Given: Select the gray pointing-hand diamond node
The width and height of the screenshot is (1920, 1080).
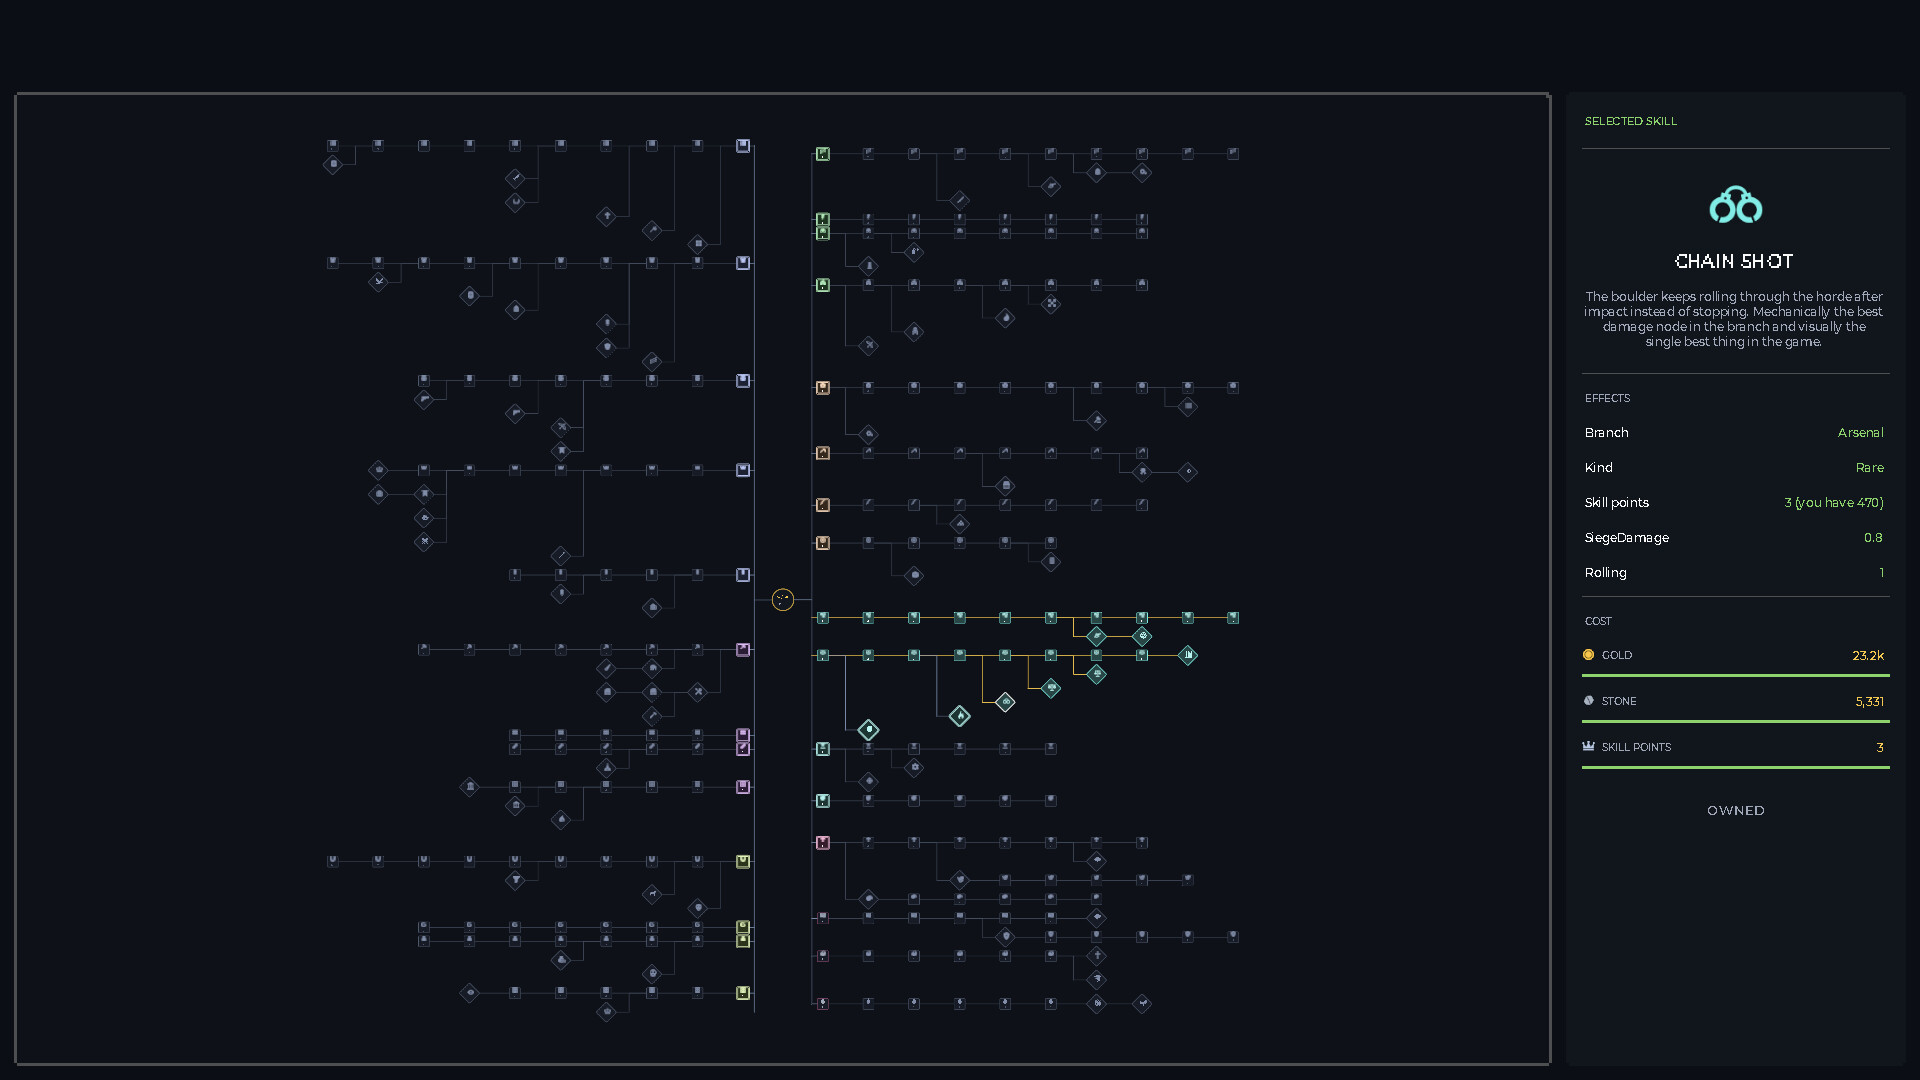Looking at the screenshot, I should 1051,186.
